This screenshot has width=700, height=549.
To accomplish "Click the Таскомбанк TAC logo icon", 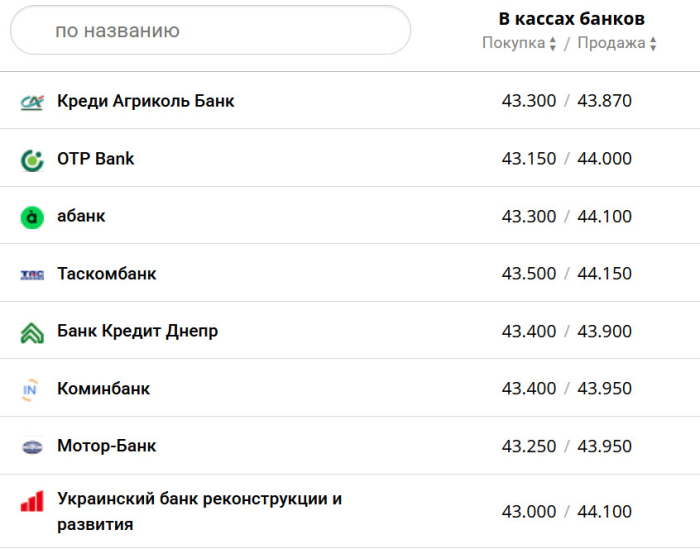I will tap(32, 275).
